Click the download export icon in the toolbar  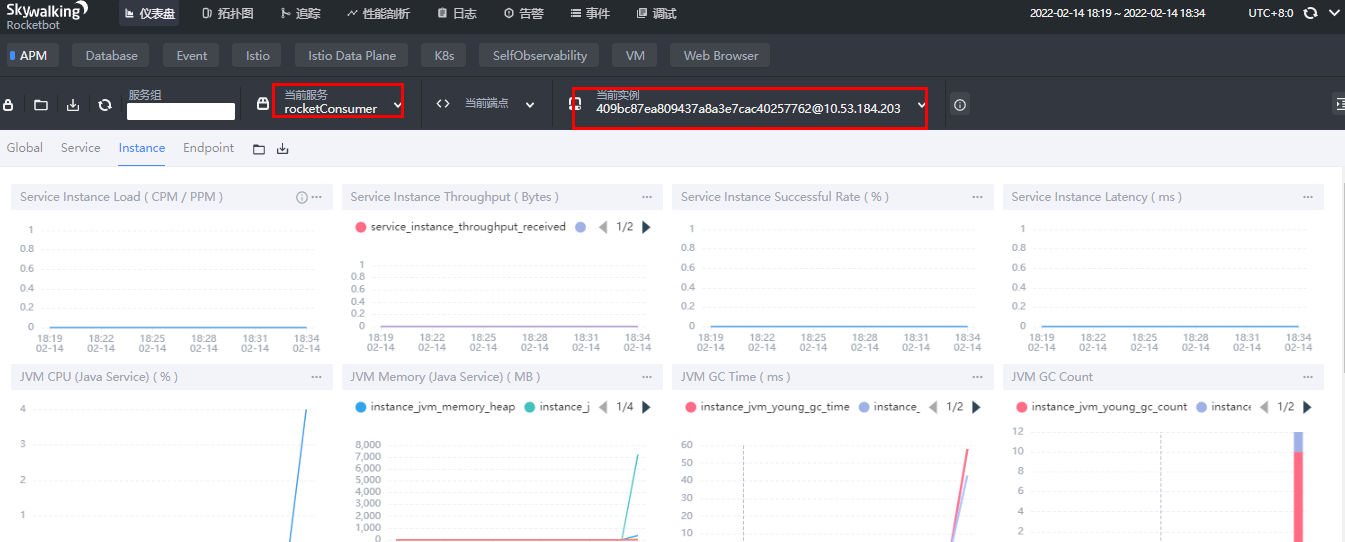coord(73,104)
